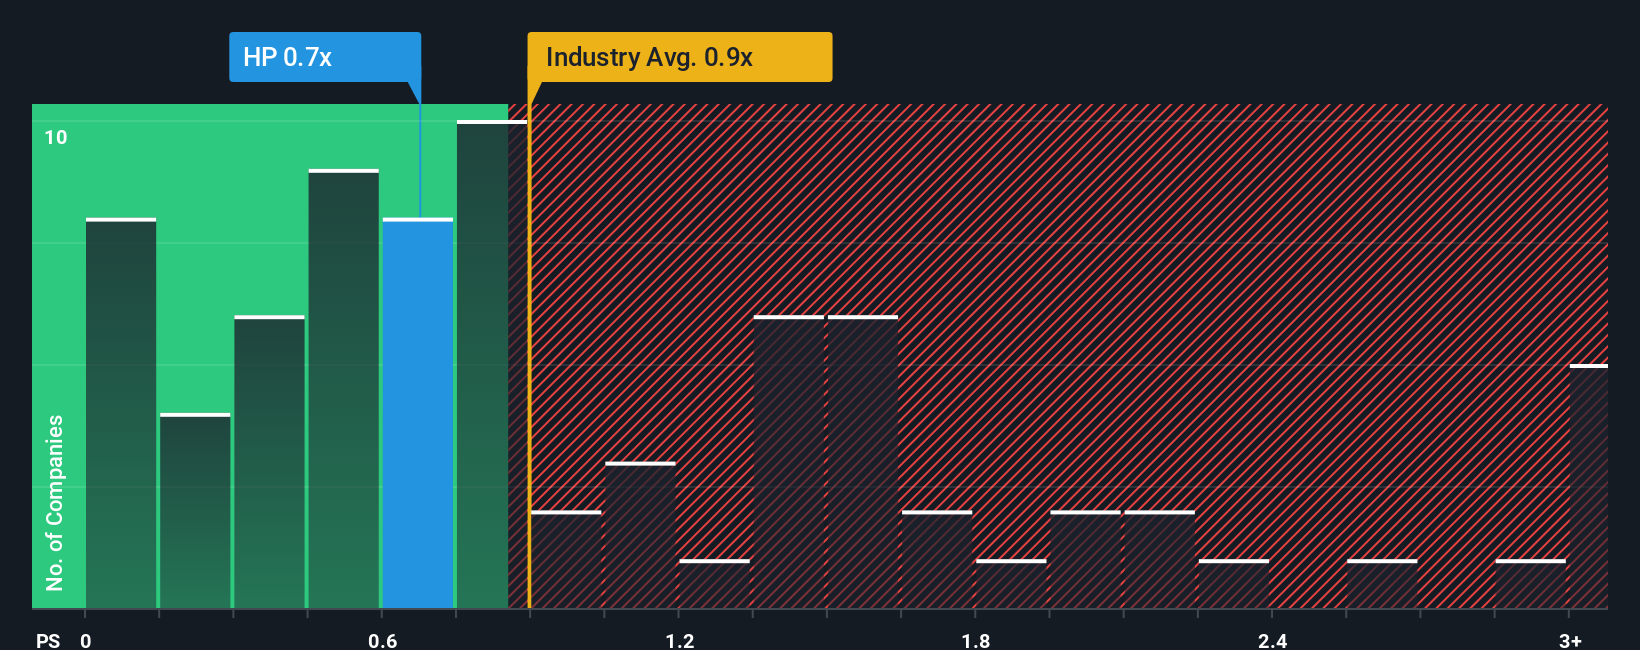This screenshot has width=1640, height=650.
Task: Click the 1.2 axis label
Action: point(680,641)
